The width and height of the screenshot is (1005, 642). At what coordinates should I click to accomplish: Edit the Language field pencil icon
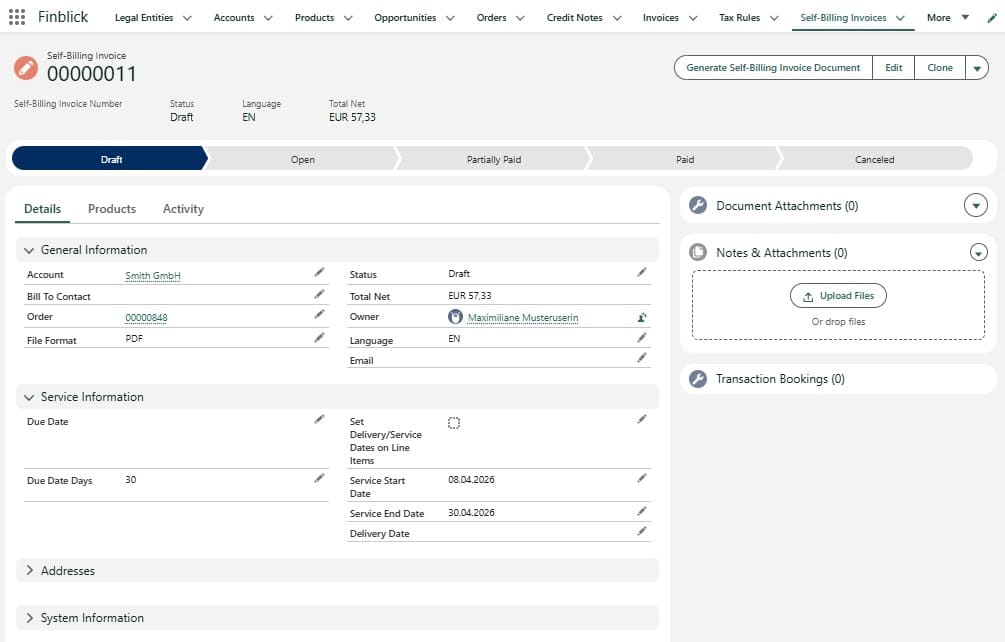click(642, 338)
